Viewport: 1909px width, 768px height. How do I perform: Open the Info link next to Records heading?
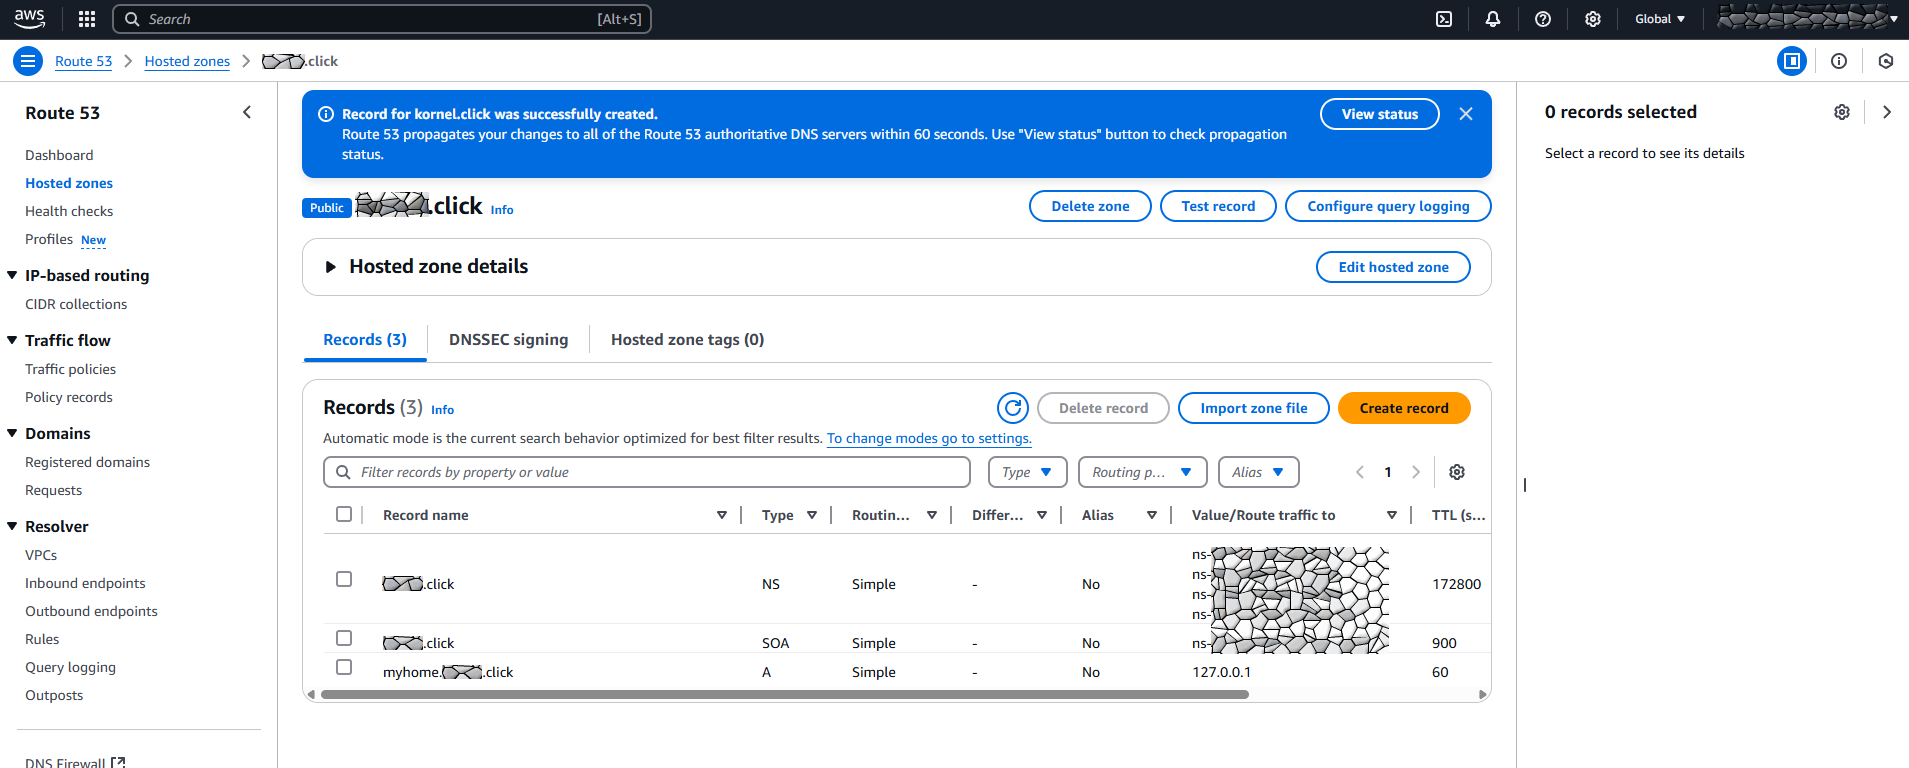point(442,409)
